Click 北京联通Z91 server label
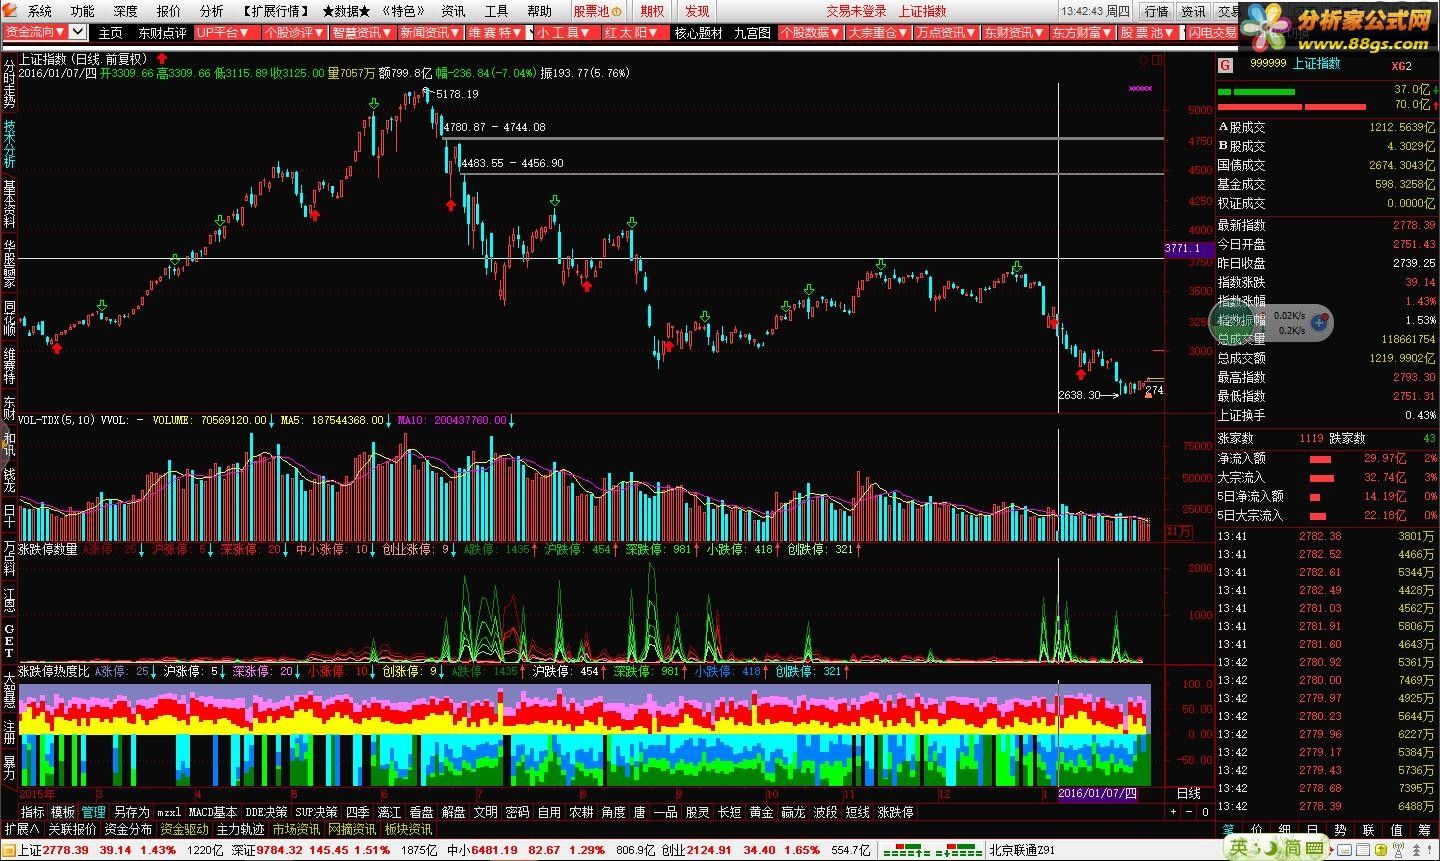This screenshot has width=1440, height=861. click(1024, 851)
